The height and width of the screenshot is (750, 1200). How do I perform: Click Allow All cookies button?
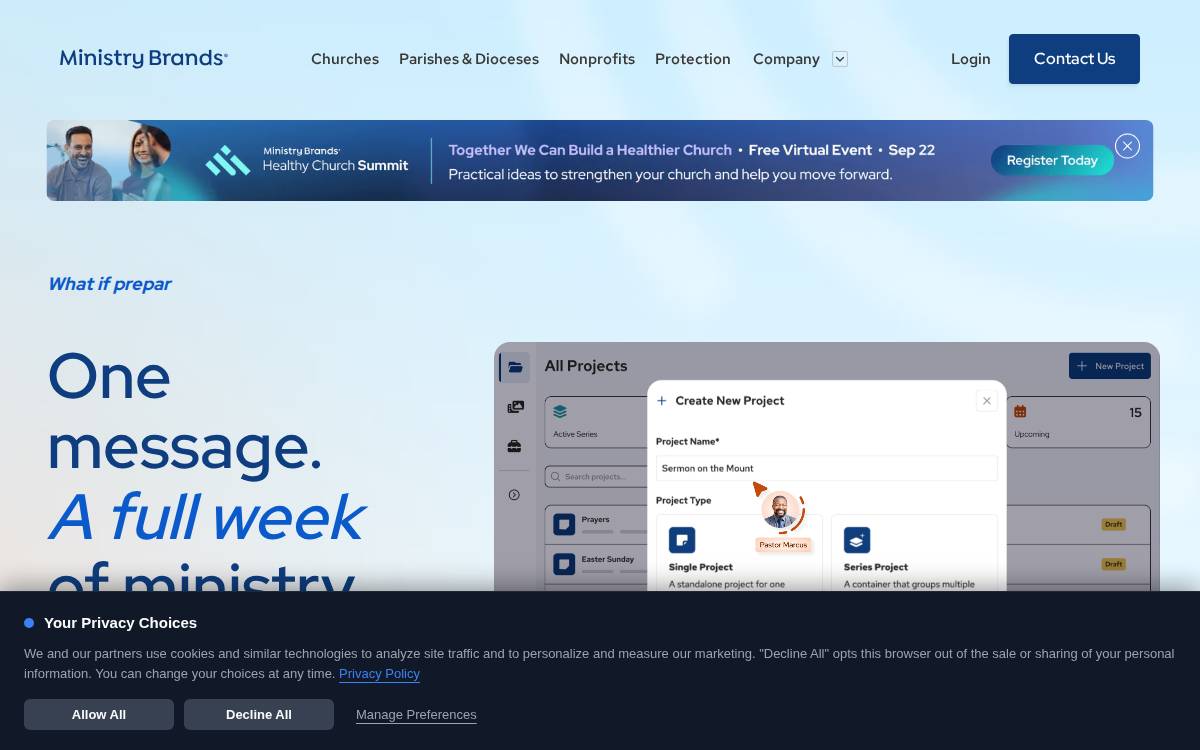[x=99, y=714]
